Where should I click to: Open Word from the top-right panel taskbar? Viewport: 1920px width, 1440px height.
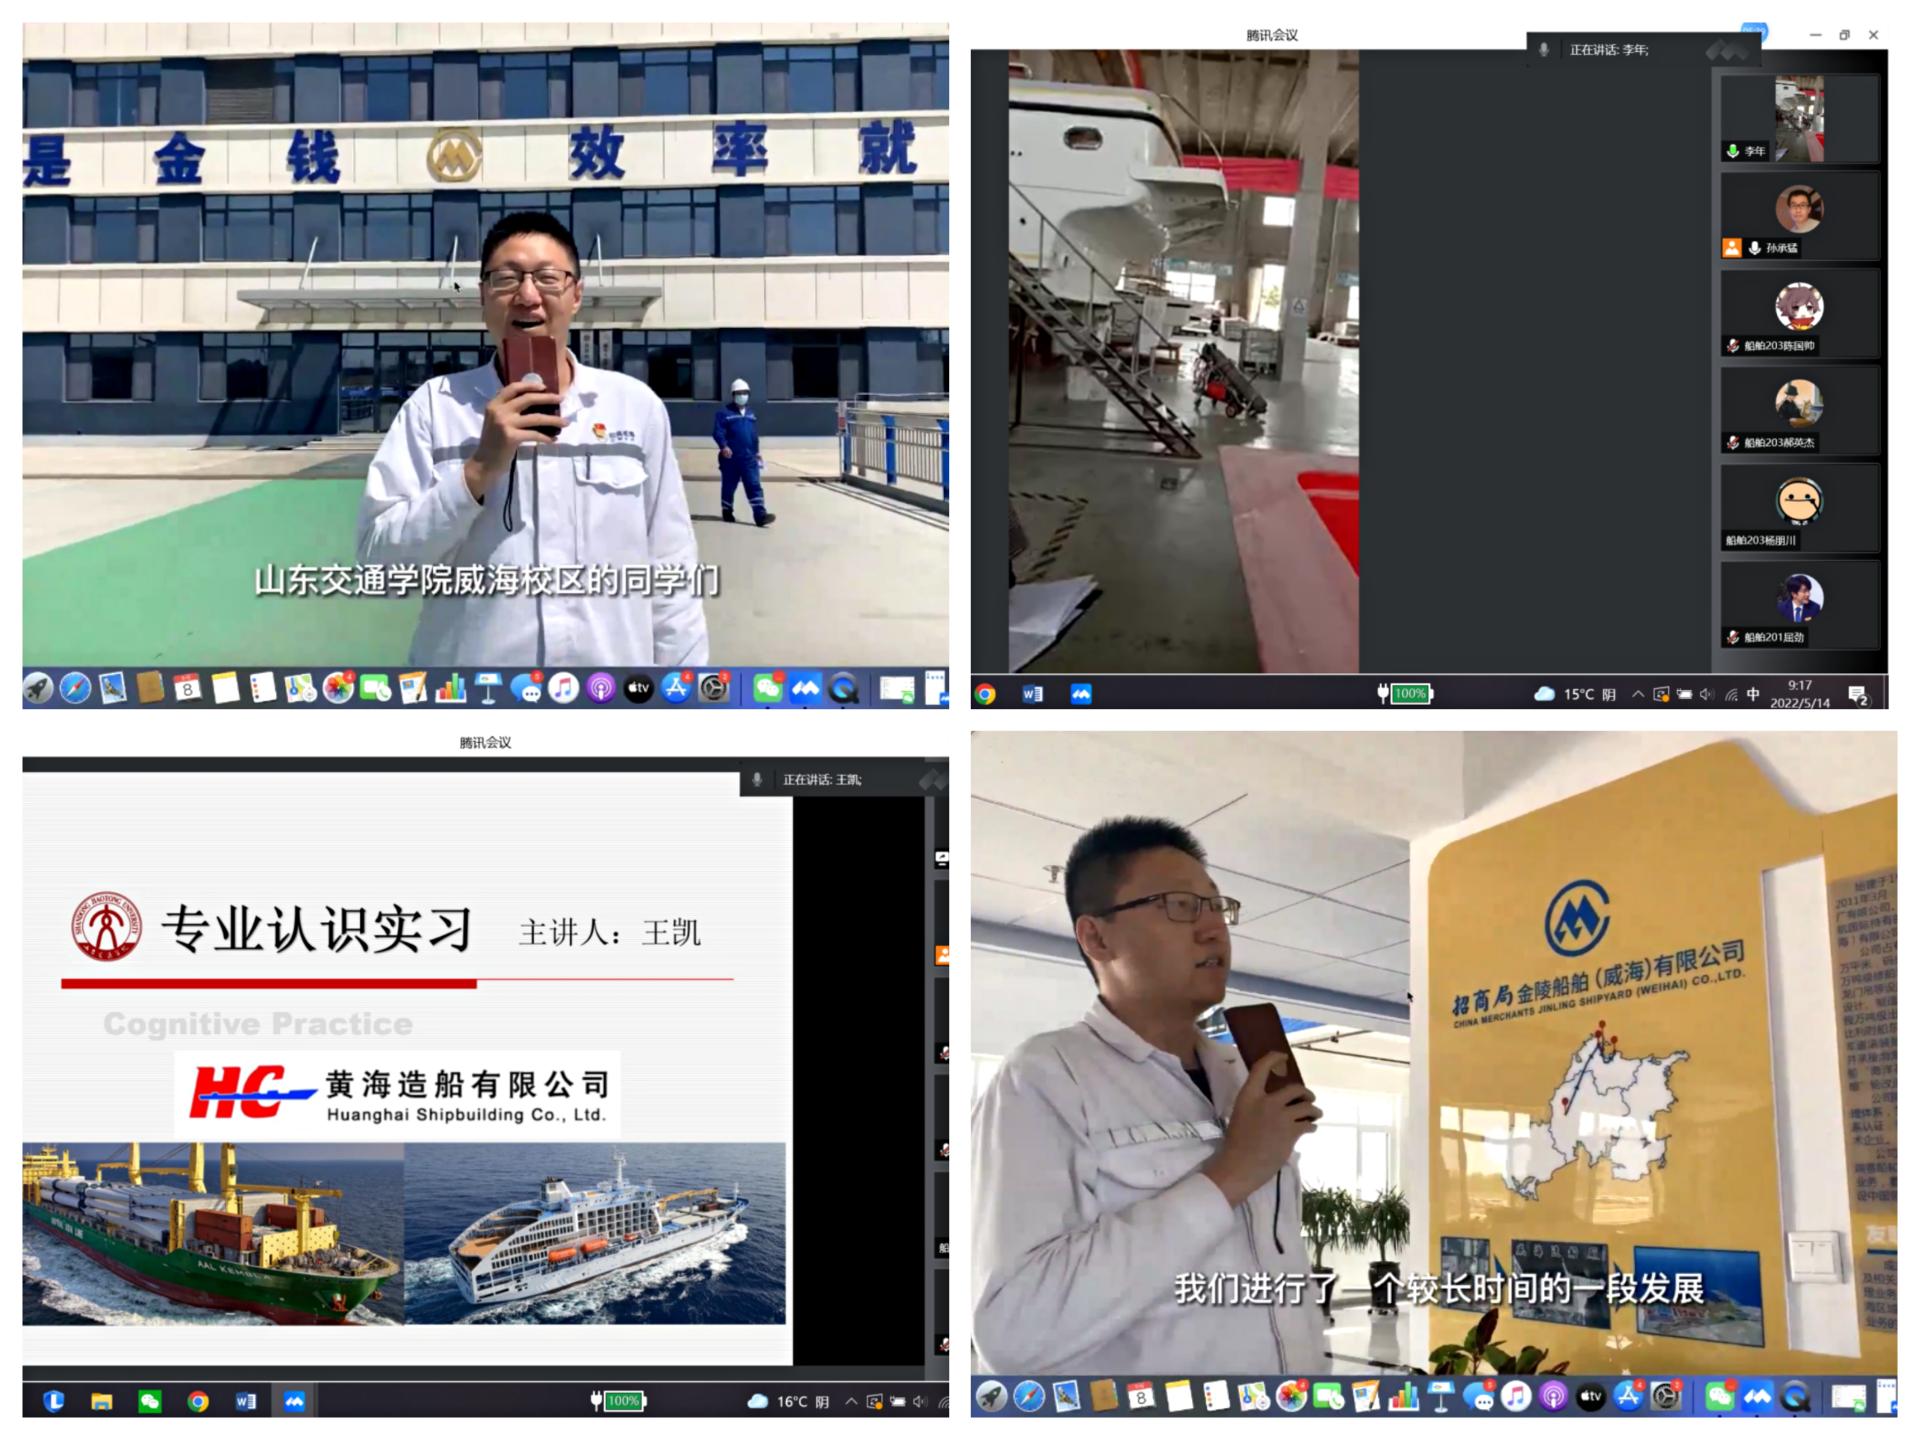tap(1033, 694)
